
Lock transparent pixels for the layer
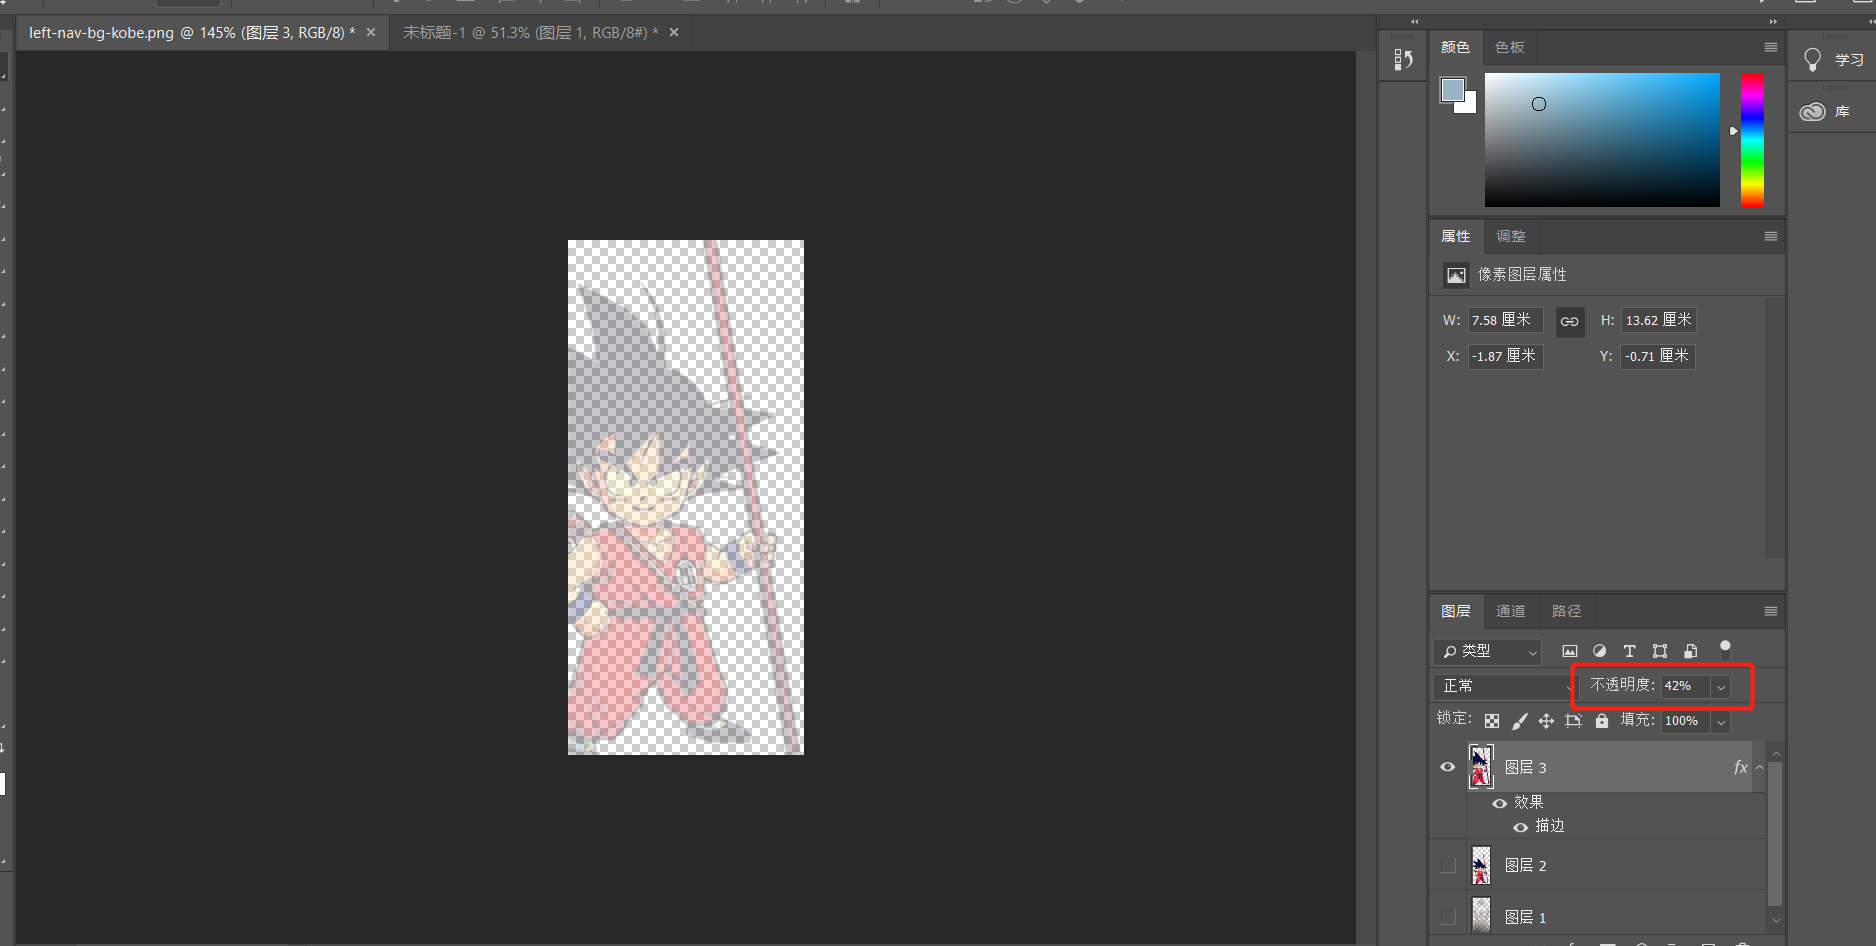1492,721
